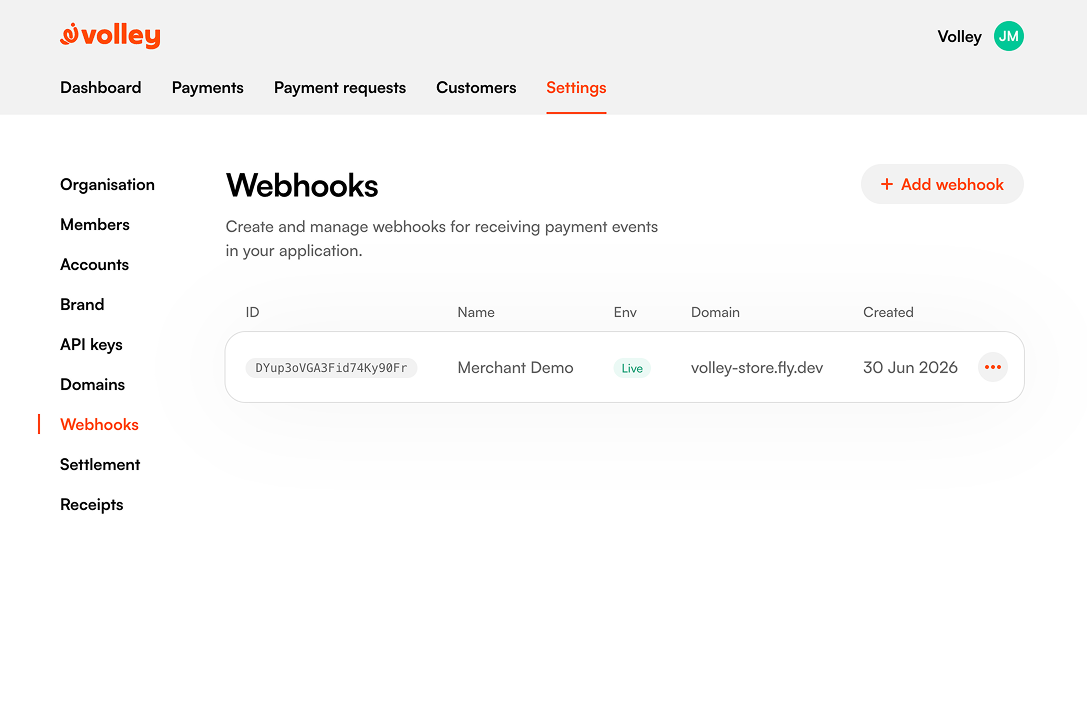
Task: Open Receipts settings
Action: [92, 505]
